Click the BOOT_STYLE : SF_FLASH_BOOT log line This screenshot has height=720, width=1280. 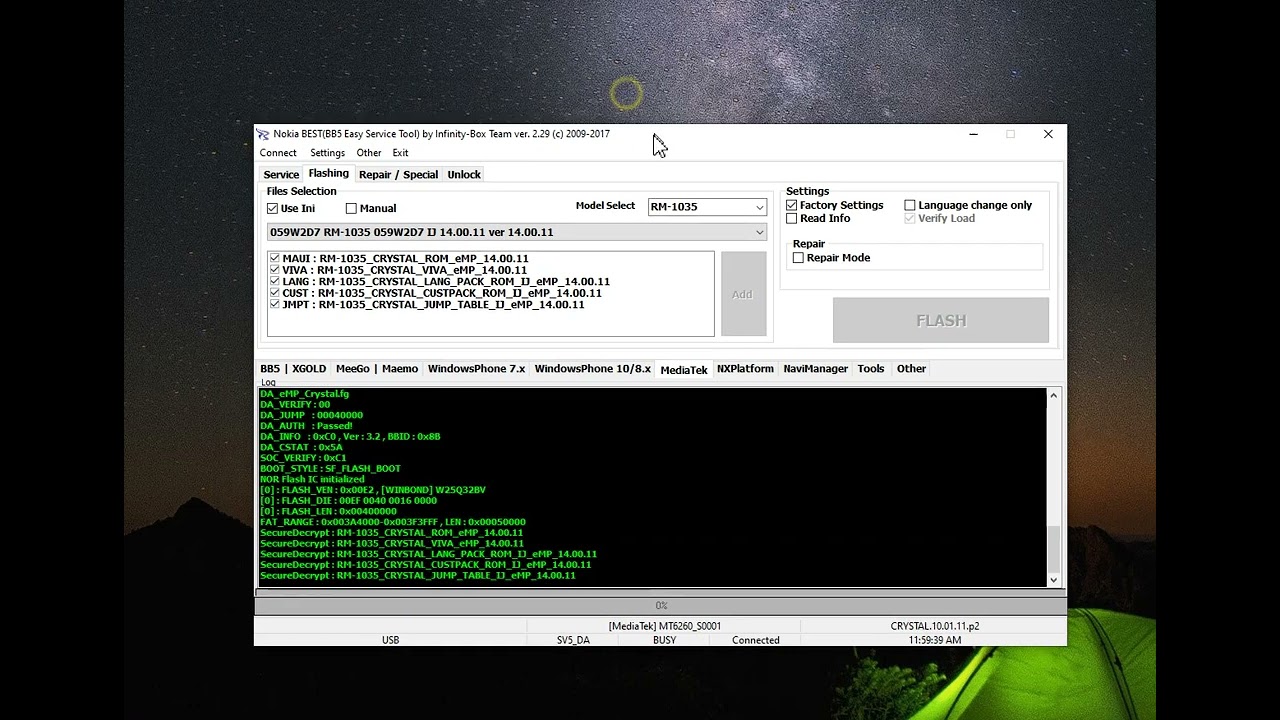(330, 468)
